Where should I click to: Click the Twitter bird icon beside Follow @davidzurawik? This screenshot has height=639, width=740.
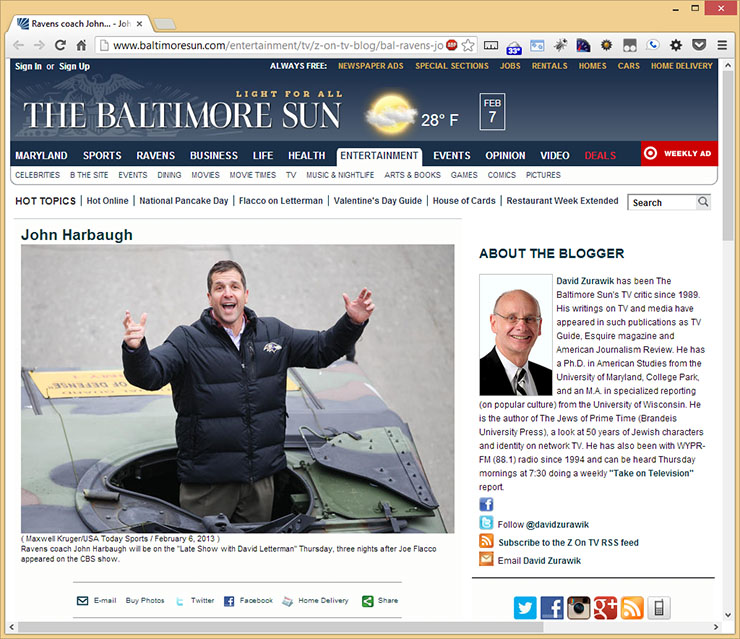coord(486,523)
